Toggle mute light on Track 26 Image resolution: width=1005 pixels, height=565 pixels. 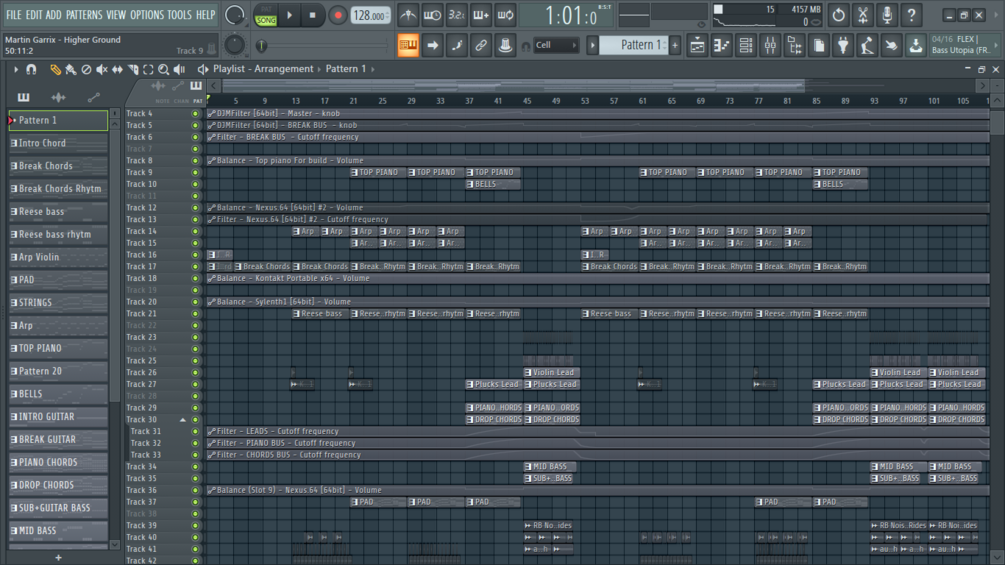(x=195, y=372)
